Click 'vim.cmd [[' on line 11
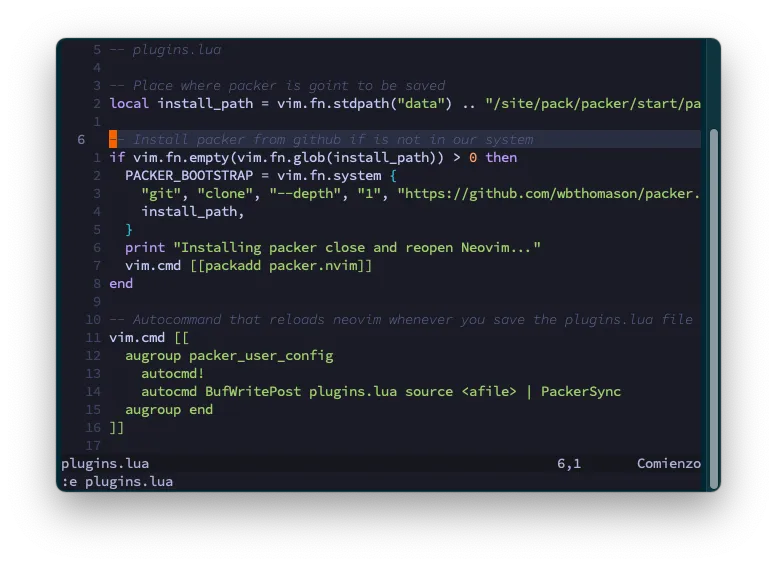 (149, 338)
